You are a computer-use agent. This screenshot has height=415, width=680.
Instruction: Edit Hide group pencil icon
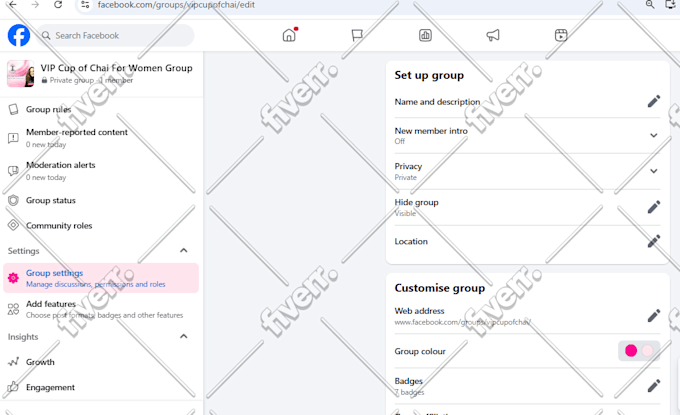654,207
